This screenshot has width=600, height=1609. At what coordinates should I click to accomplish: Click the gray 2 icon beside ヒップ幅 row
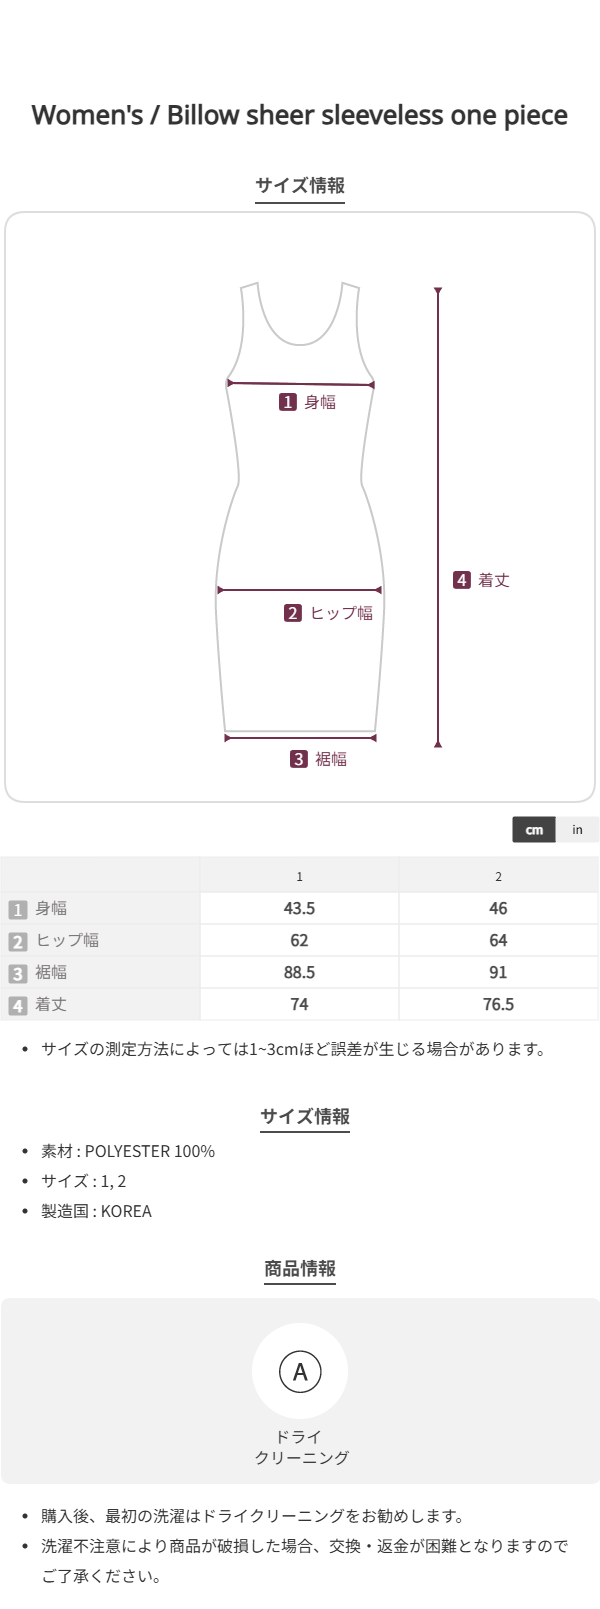coord(17,941)
